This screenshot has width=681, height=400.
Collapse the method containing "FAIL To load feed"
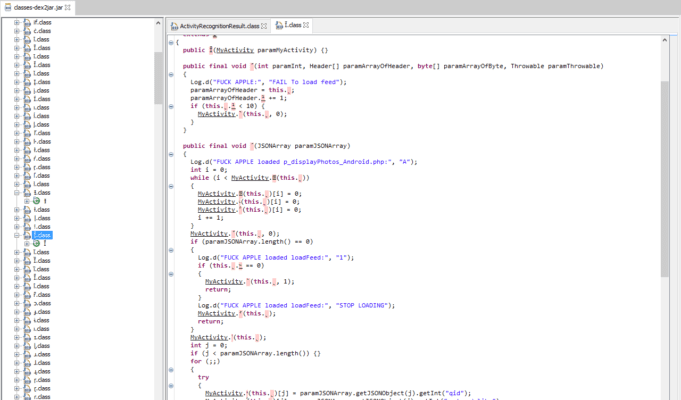(171, 74)
